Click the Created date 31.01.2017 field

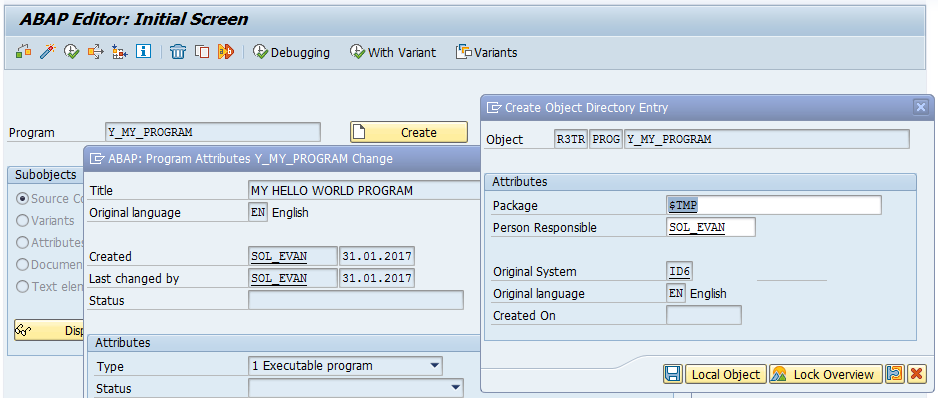(x=377, y=256)
